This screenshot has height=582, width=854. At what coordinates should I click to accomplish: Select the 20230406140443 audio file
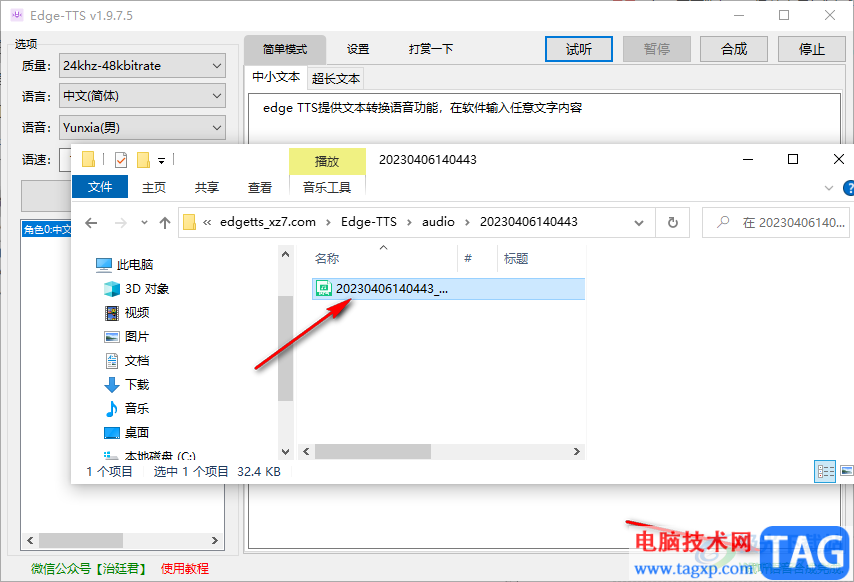pos(448,289)
